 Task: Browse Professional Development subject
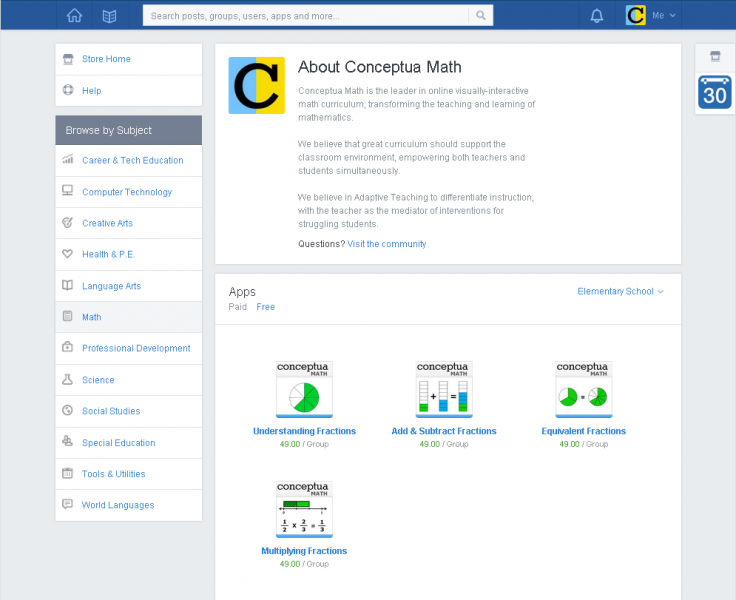(136, 348)
